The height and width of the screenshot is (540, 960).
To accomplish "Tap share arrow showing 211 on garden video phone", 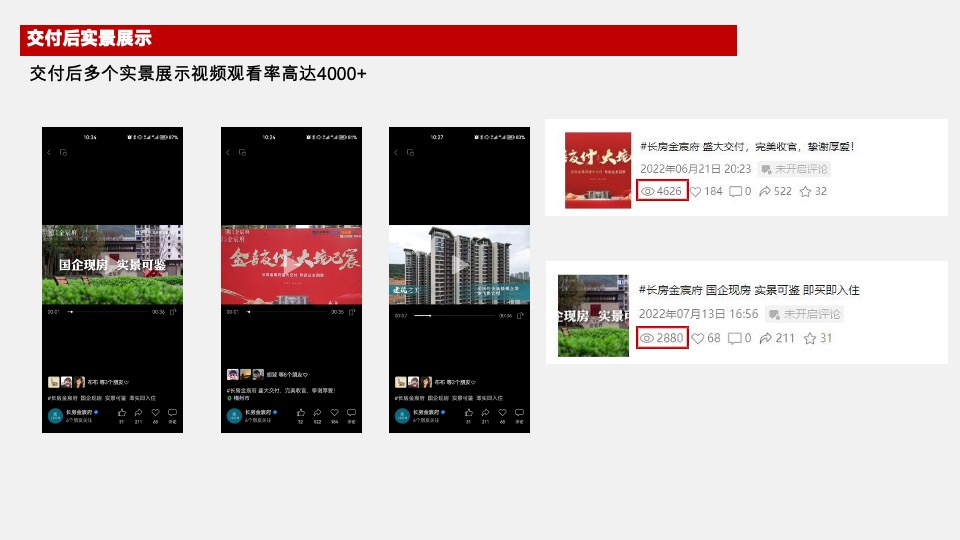I will [138, 413].
